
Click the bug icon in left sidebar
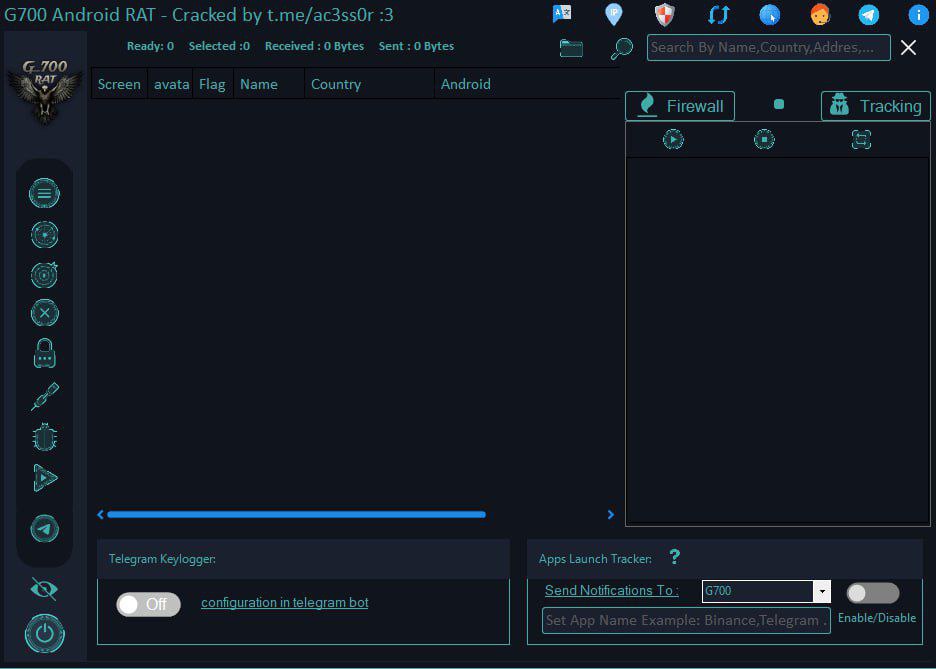click(x=44, y=437)
